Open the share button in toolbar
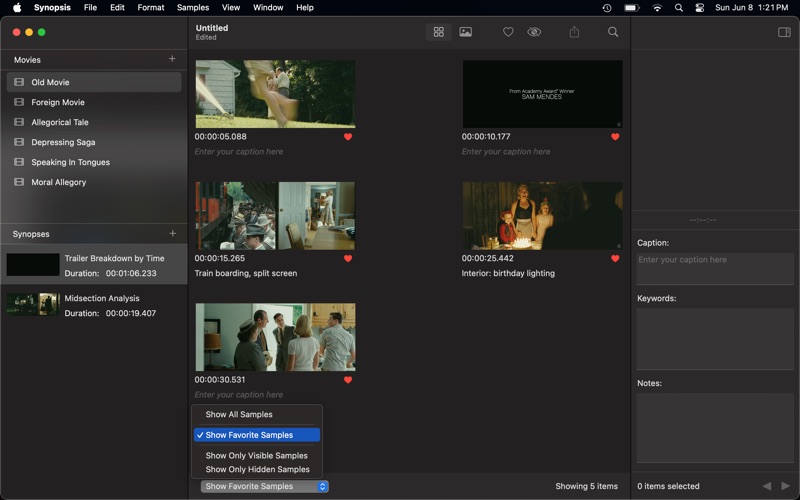800x500 pixels. point(574,32)
